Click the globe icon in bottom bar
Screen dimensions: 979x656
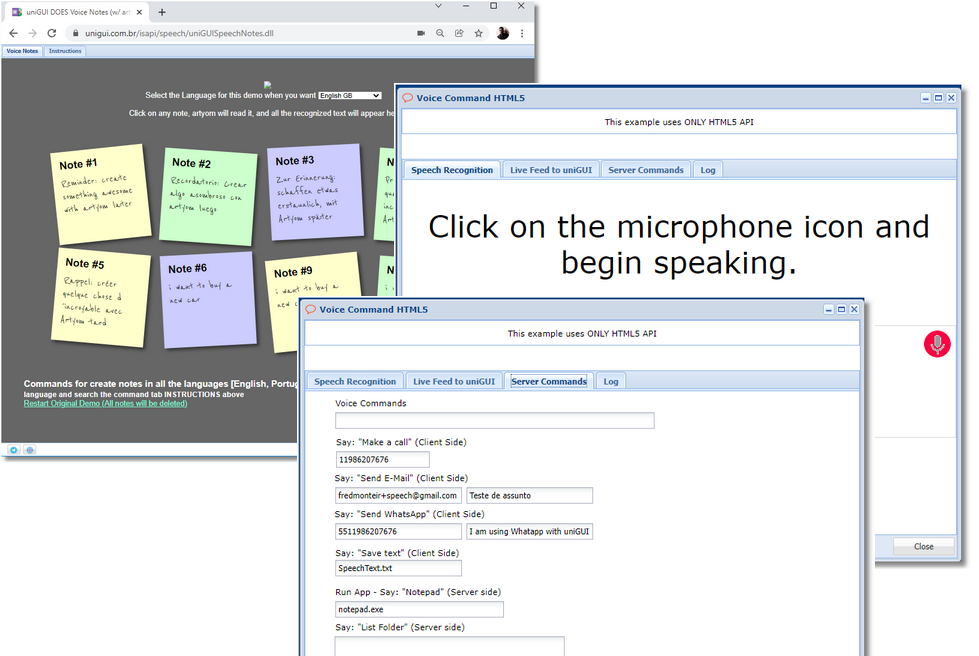(x=30, y=450)
